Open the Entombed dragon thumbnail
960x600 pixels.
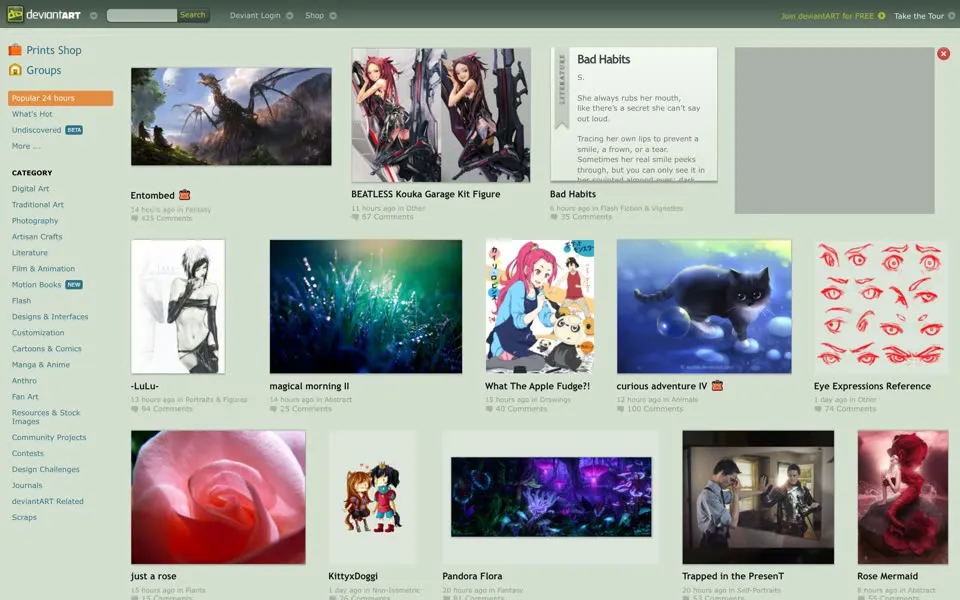(x=231, y=116)
